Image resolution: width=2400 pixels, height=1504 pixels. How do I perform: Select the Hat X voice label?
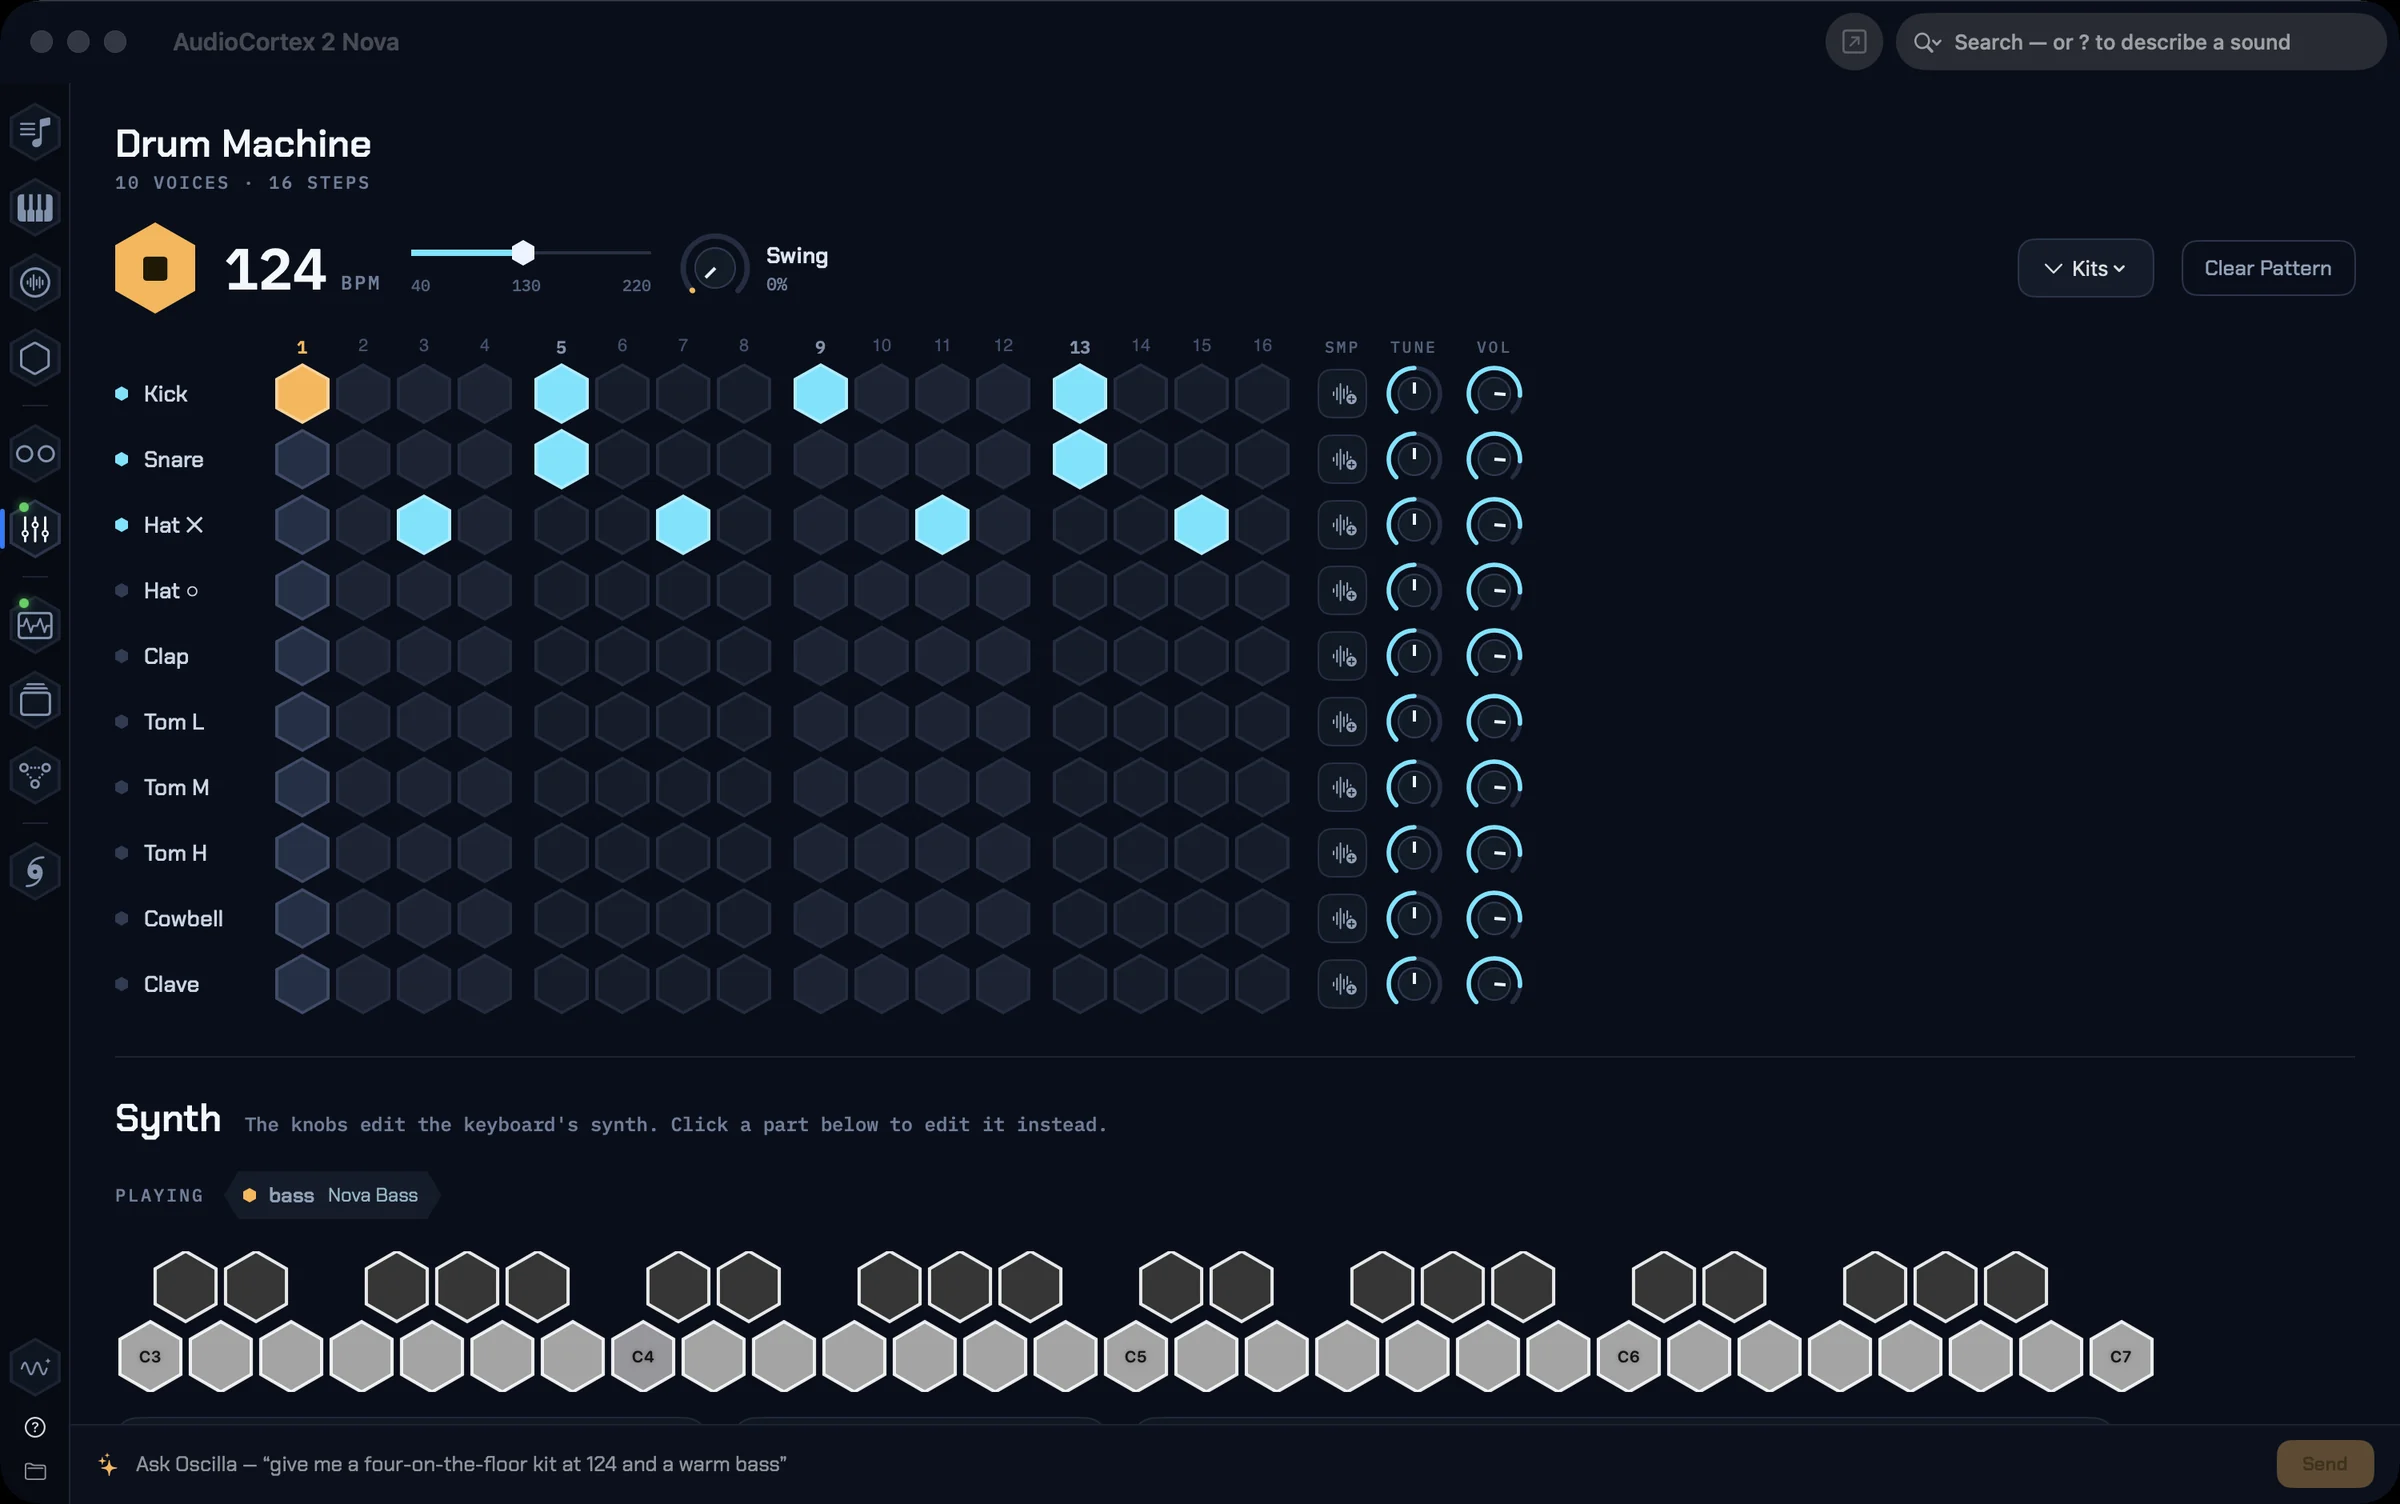[173, 525]
